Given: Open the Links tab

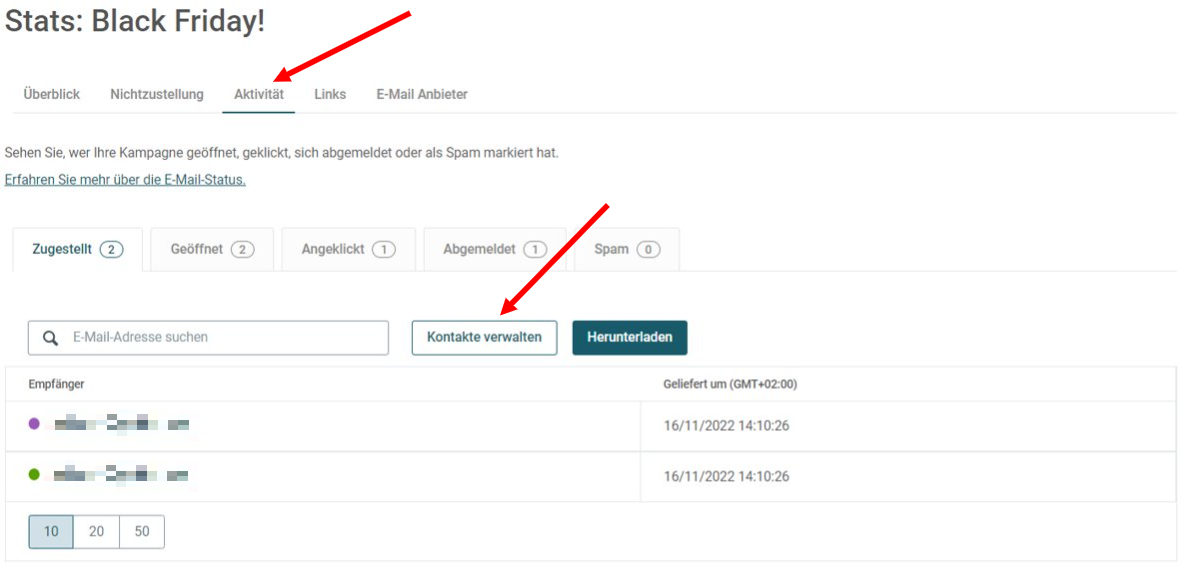Looking at the screenshot, I should point(330,94).
